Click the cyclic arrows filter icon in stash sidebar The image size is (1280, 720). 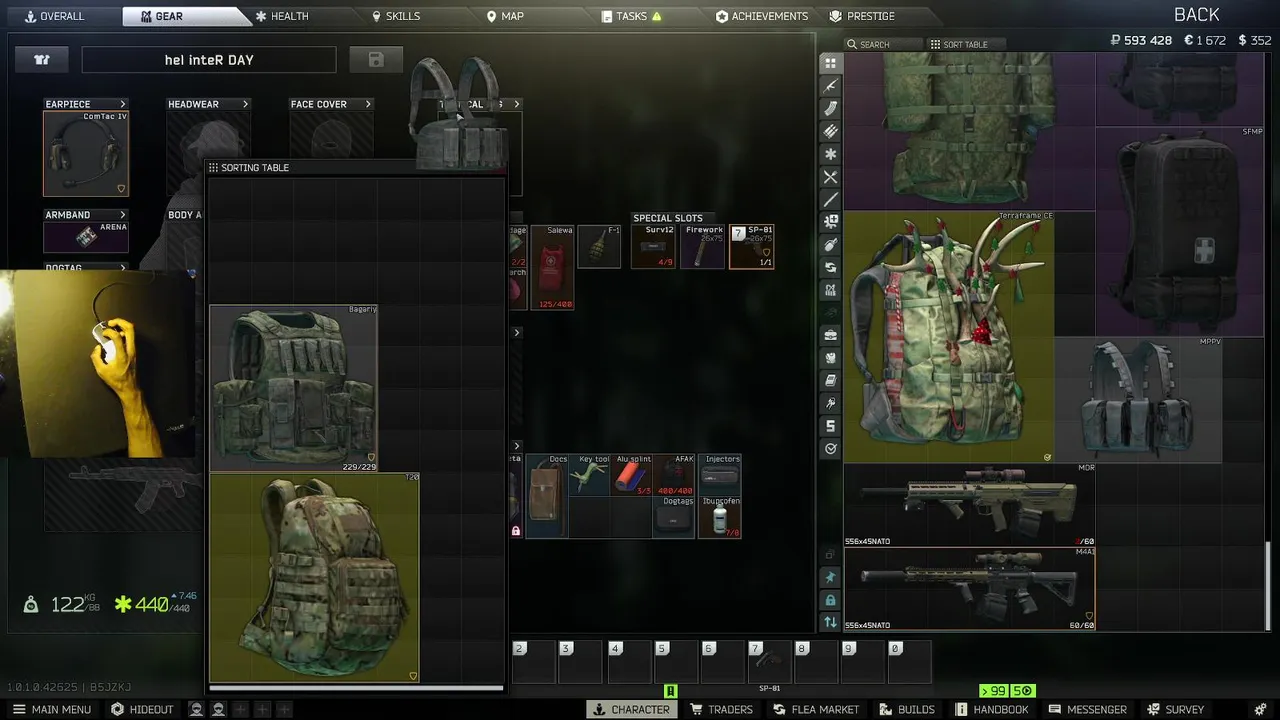[830, 268]
